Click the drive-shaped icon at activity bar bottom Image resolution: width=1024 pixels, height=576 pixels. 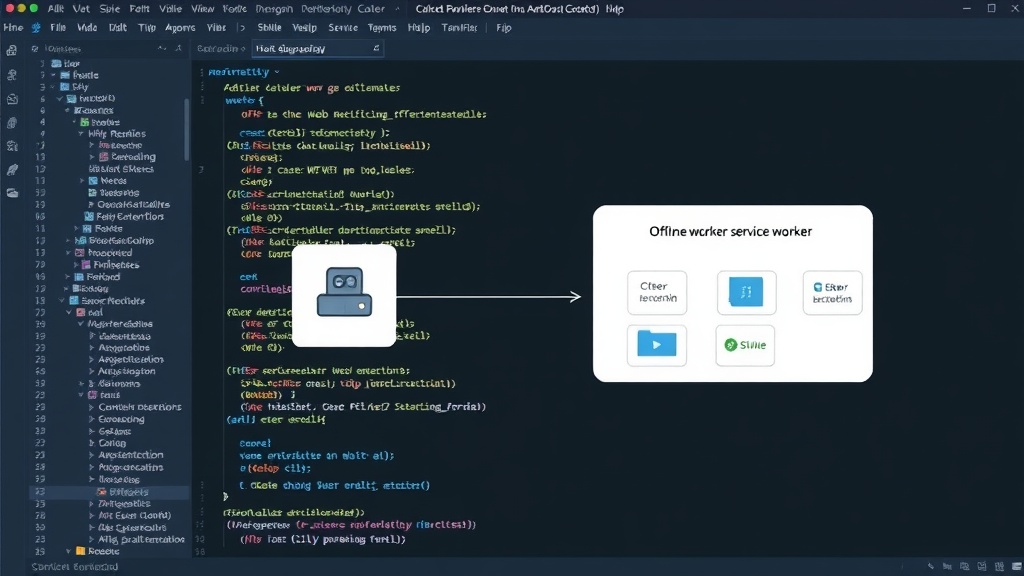pos(12,193)
